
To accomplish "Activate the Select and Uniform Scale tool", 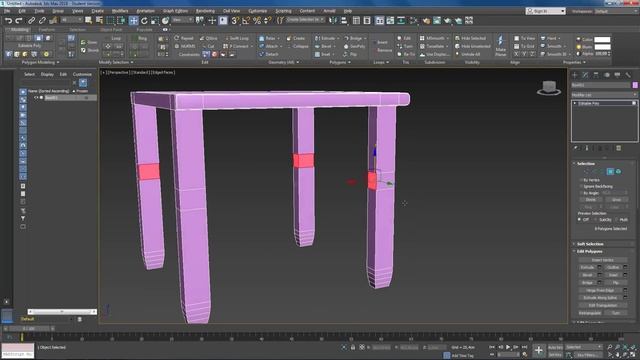I will click(155, 20).
